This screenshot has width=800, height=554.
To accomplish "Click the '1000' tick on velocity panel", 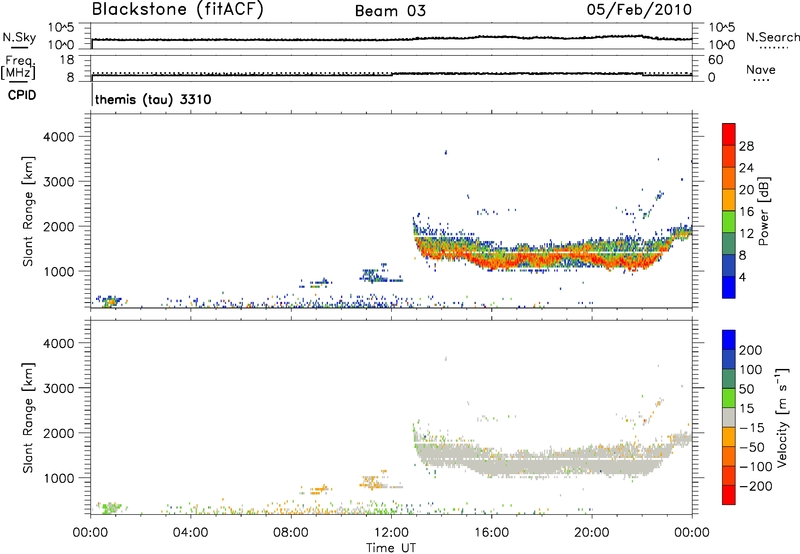I will (59, 478).
